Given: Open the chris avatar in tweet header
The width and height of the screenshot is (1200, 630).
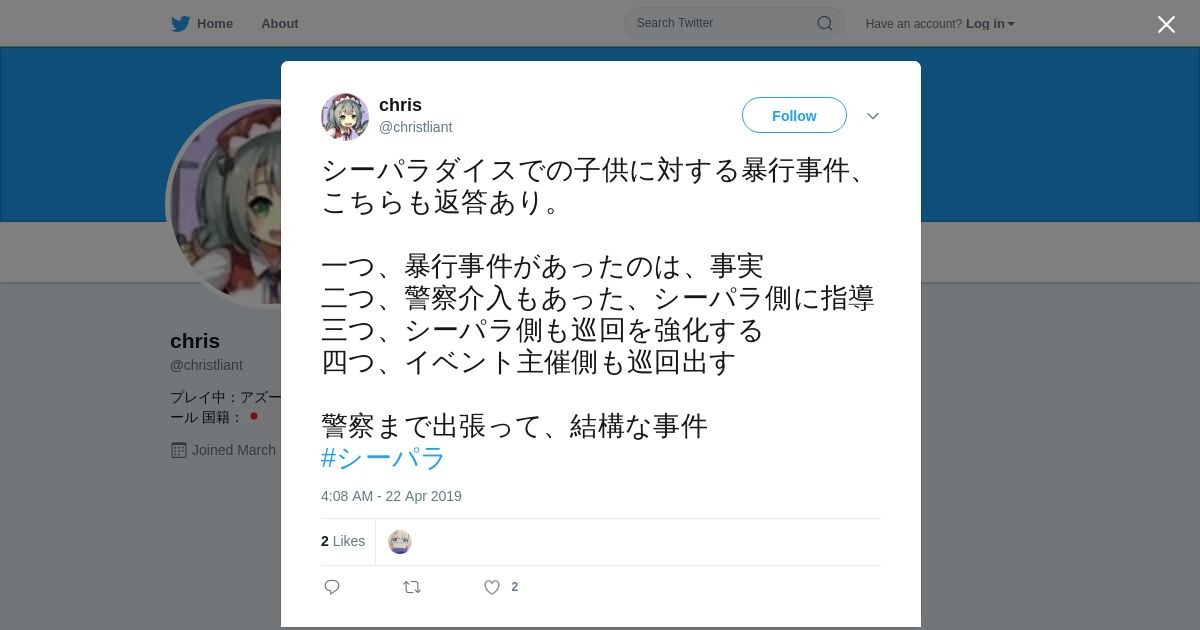Looking at the screenshot, I should click(345, 117).
